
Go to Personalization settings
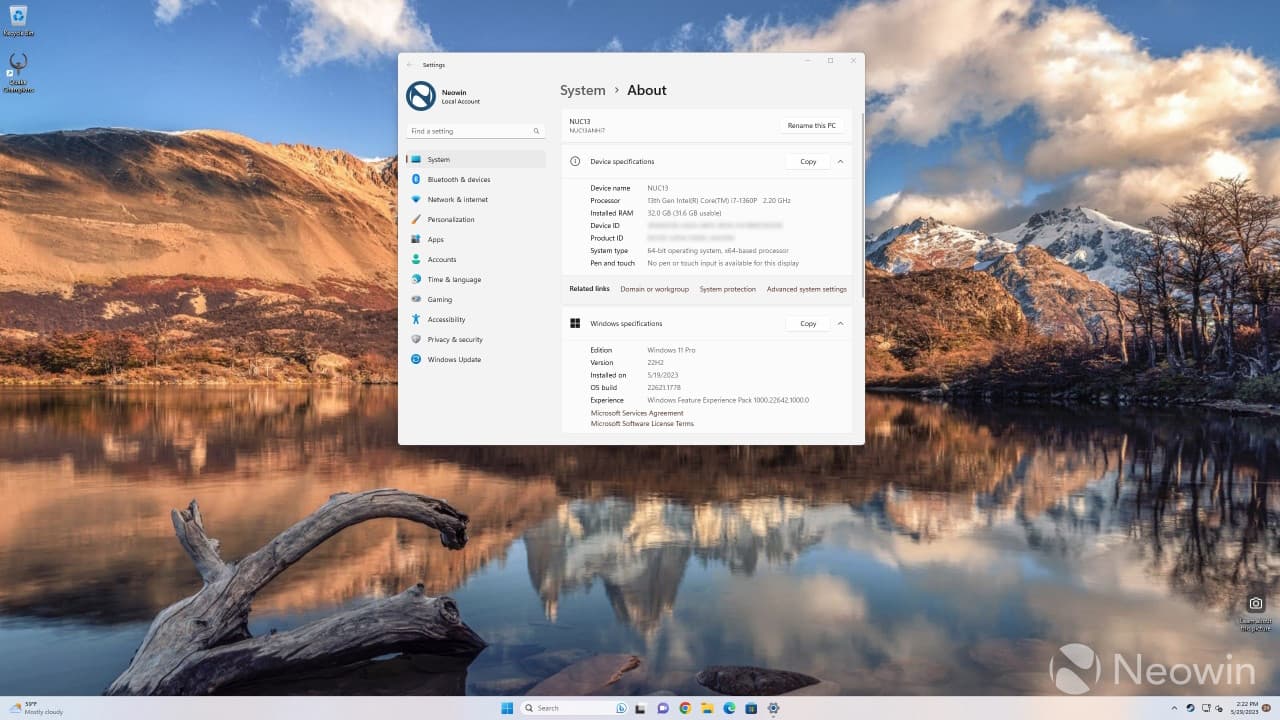pyautogui.click(x=450, y=220)
